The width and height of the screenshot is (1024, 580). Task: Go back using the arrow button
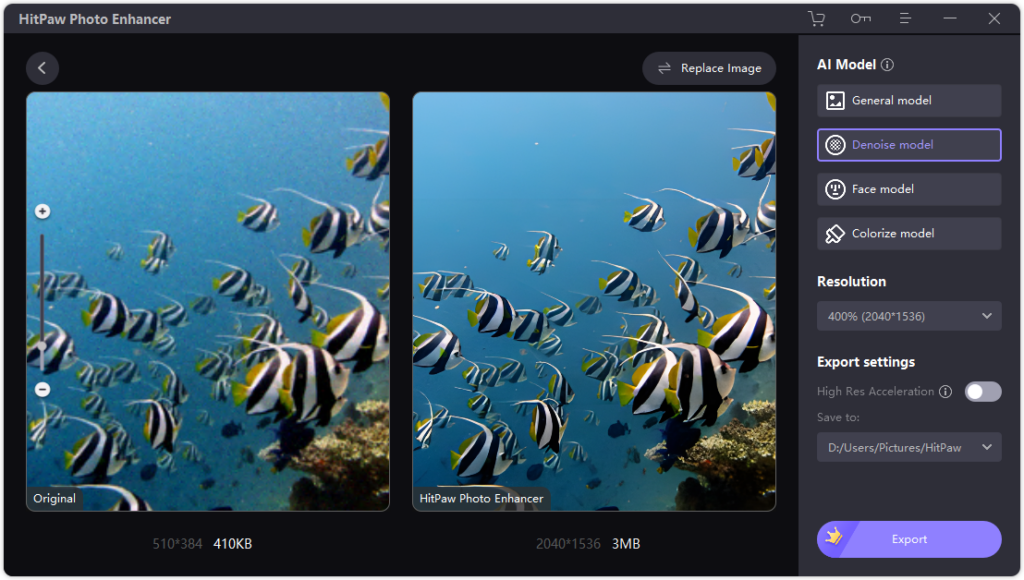point(42,68)
